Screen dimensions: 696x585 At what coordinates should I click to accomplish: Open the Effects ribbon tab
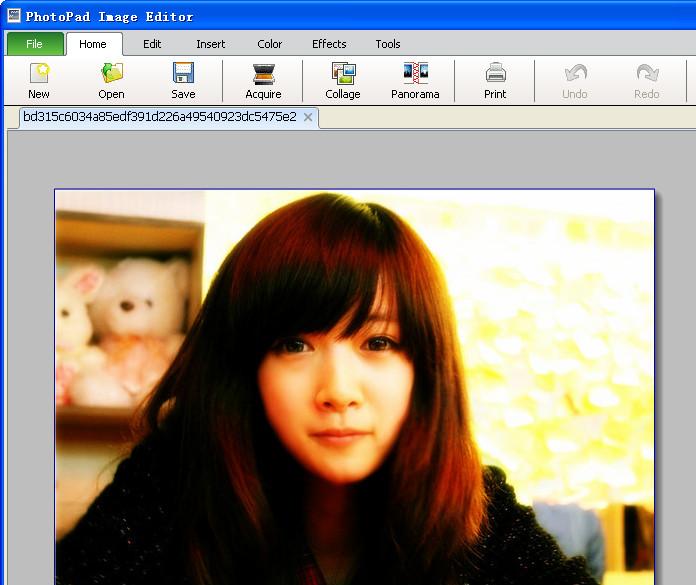point(329,44)
